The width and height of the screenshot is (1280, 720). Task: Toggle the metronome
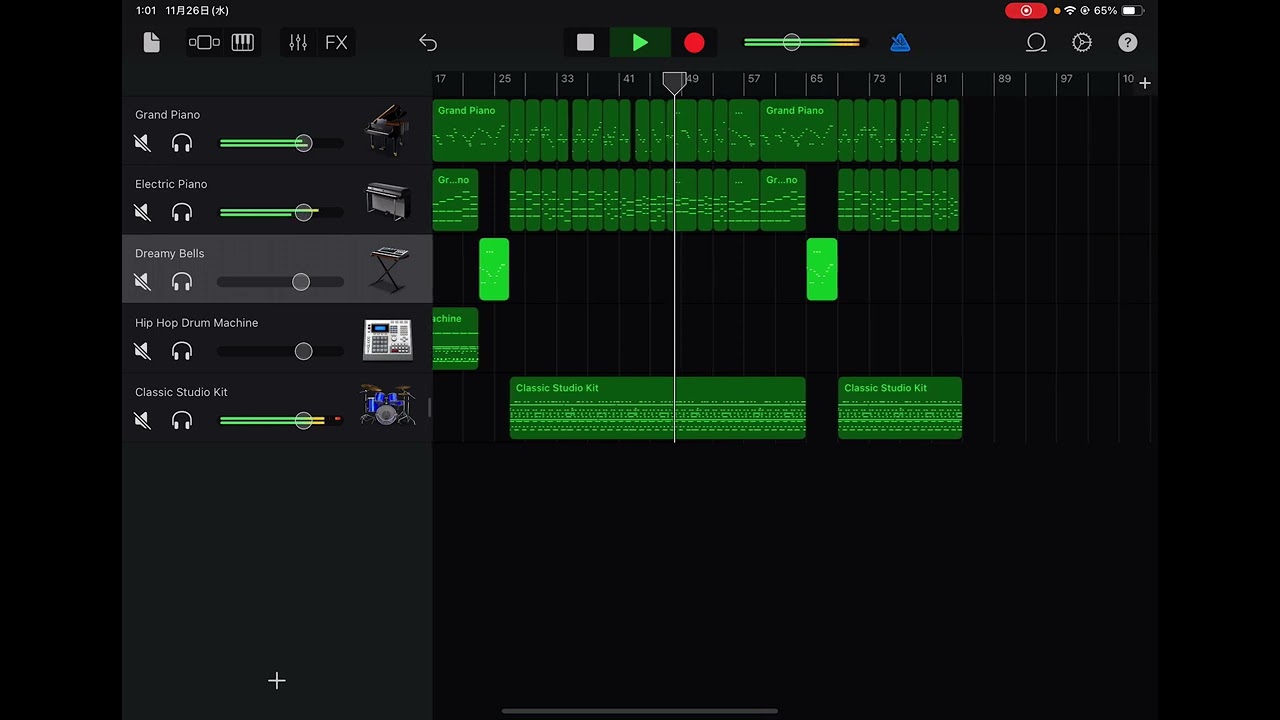900,42
